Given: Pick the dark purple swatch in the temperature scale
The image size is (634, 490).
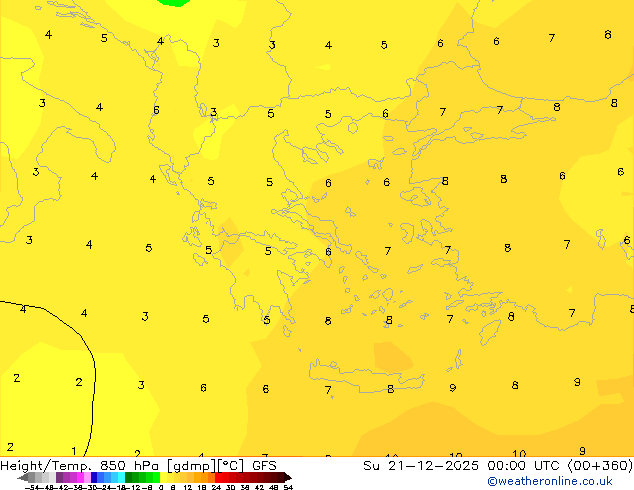Looking at the screenshot, I should pos(59,477).
